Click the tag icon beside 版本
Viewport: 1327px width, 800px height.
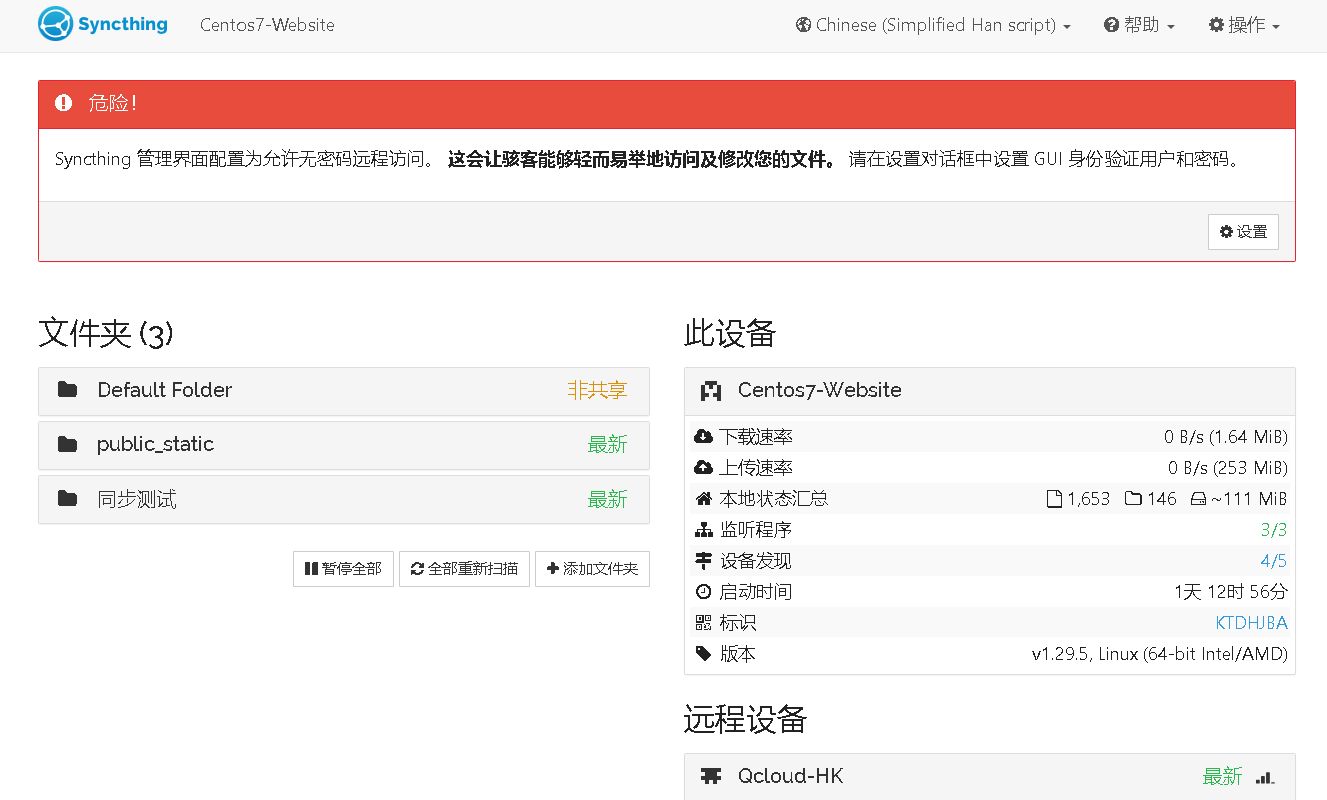click(703, 654)
